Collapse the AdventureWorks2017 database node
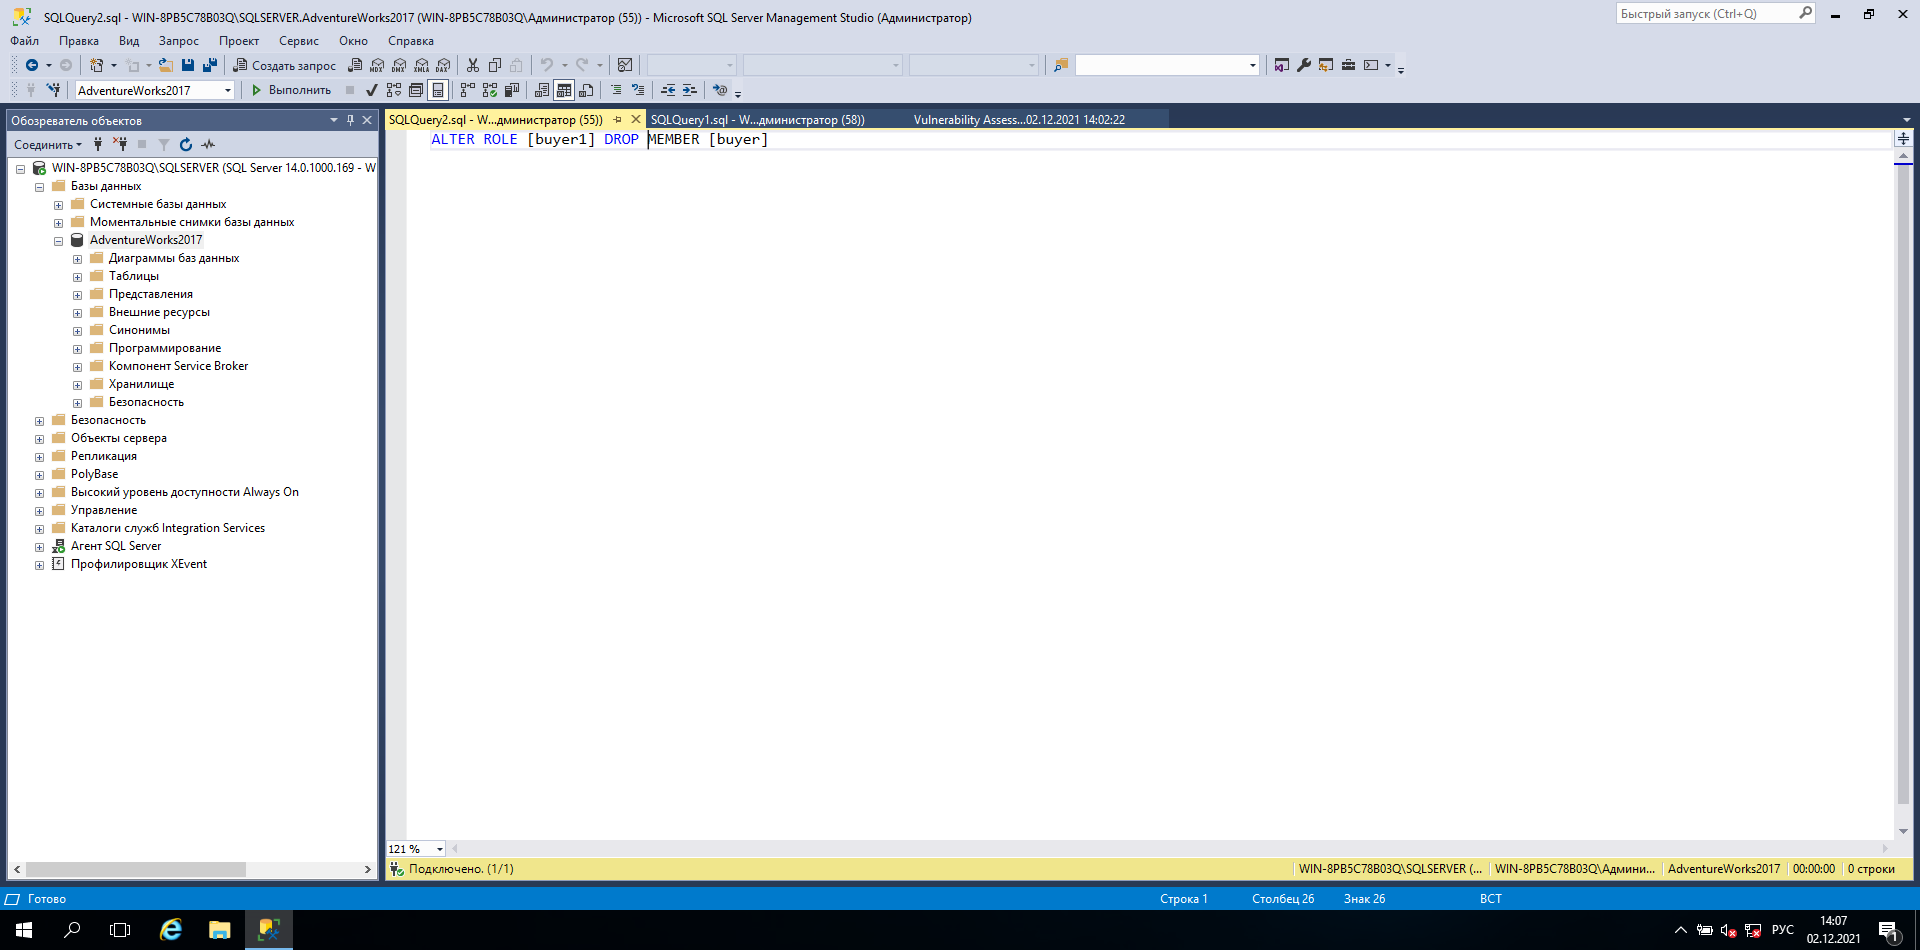 point(58,241)
